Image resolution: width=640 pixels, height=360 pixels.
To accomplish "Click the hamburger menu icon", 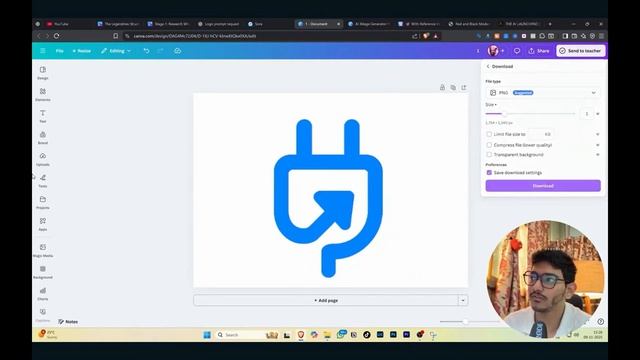I will click(x=42, y=51).
